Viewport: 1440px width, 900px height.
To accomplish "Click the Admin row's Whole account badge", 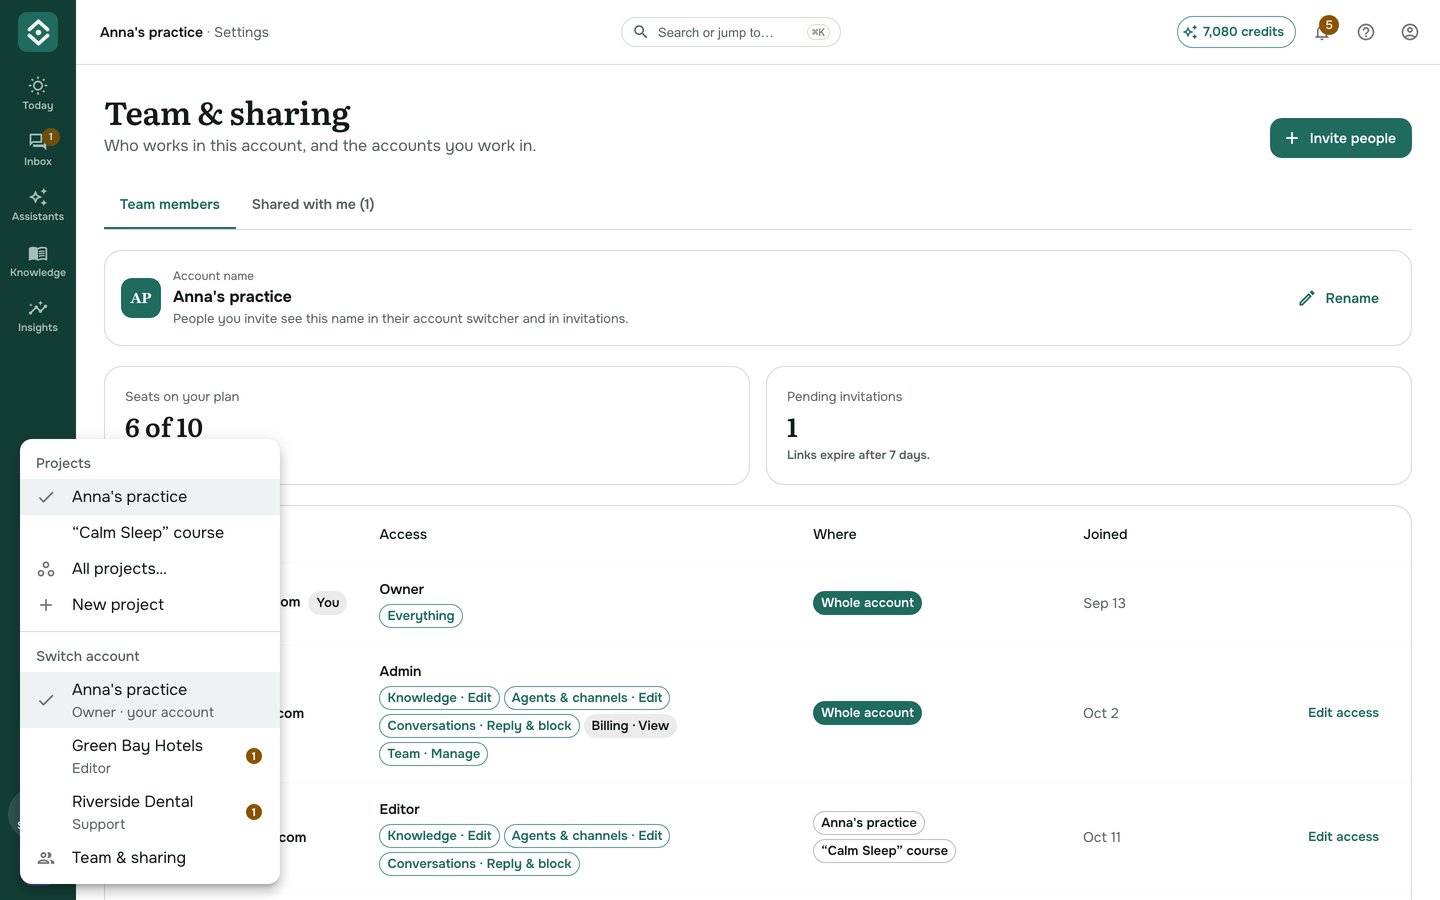I will [867, 713].
